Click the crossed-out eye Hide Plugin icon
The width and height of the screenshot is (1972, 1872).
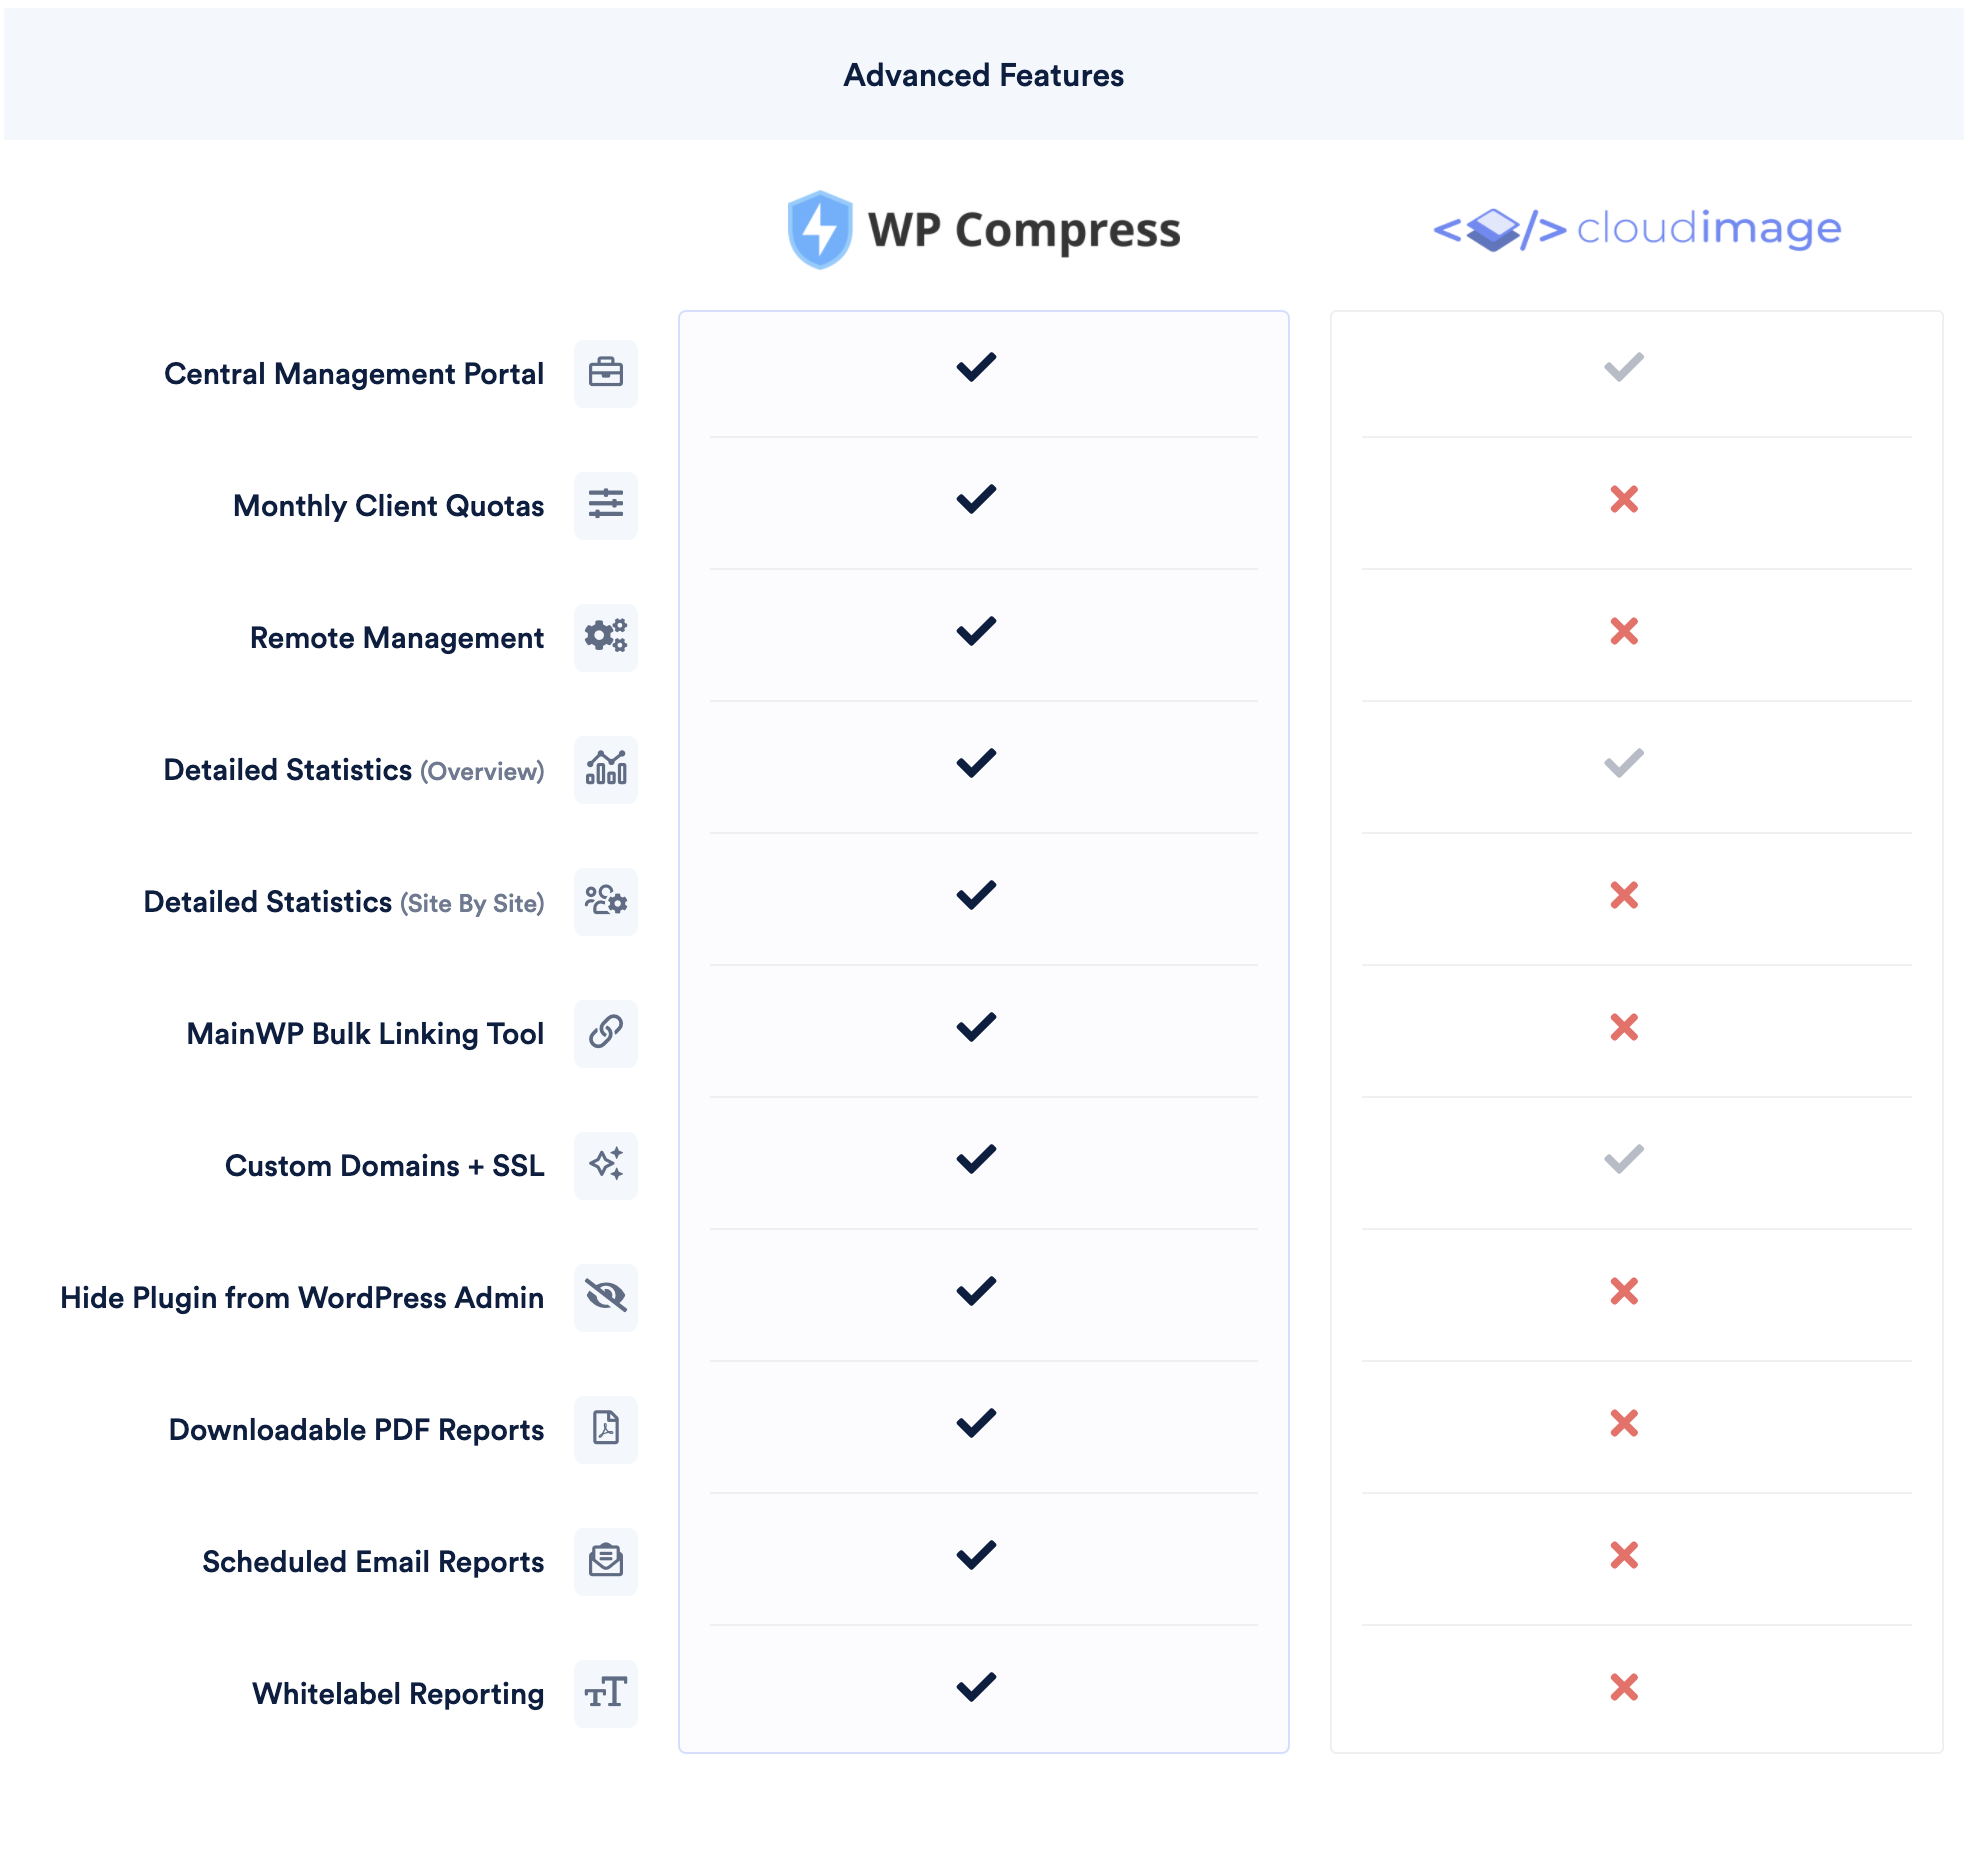click(x=605, y=1297)
